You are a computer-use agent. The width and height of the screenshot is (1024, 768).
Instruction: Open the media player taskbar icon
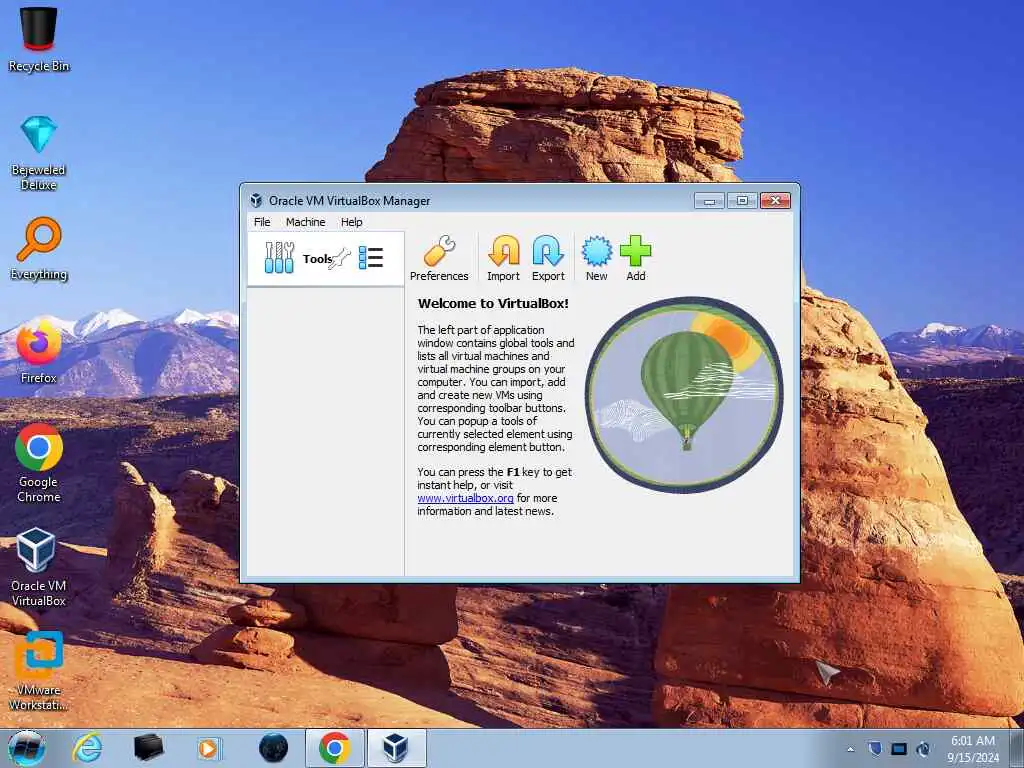[x=208, y=748]
